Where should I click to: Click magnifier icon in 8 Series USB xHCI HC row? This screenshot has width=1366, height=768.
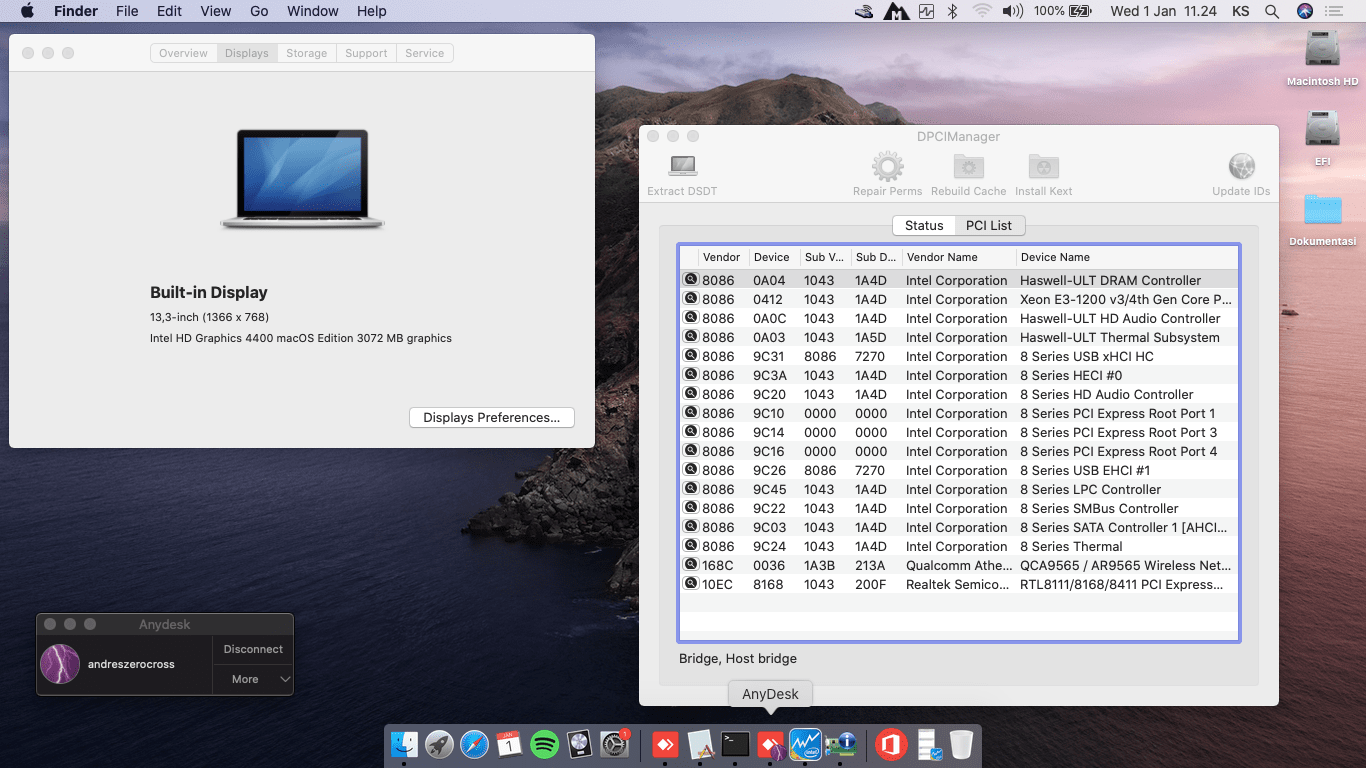coord(690,356)
